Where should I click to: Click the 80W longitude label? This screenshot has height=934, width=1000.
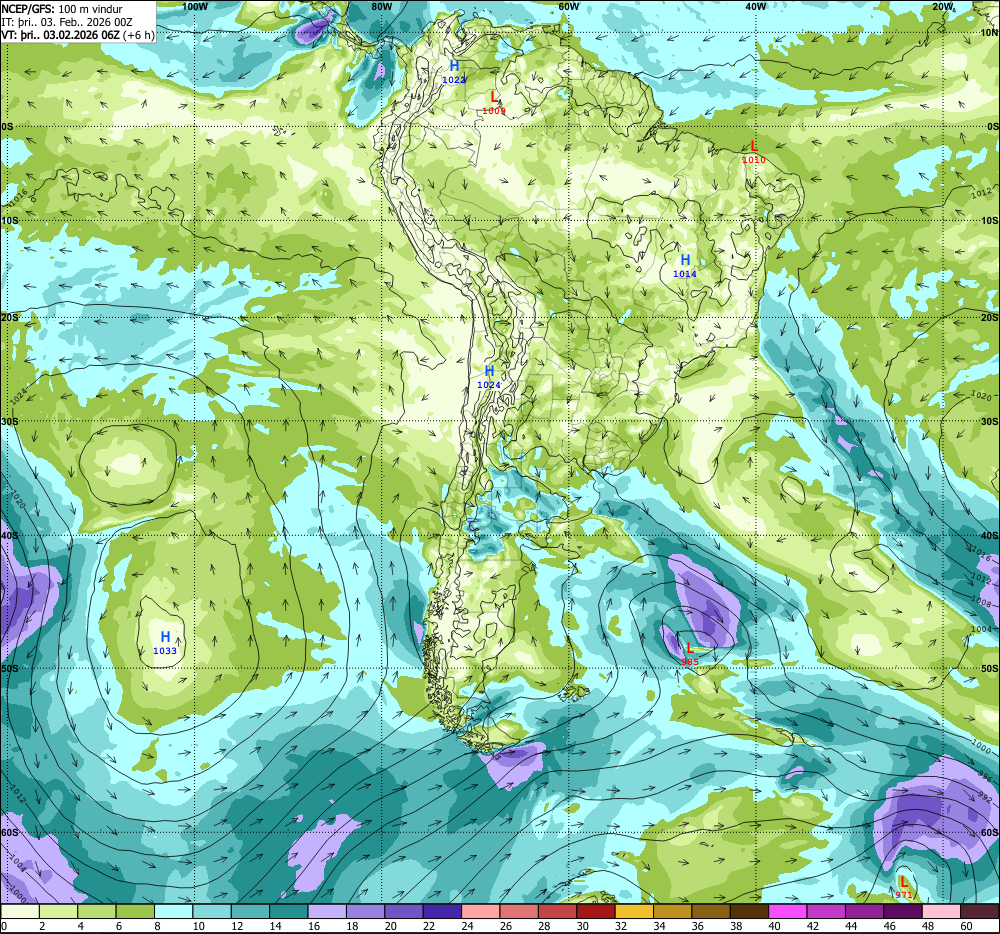pyautogui.click(x=381, y=6)
